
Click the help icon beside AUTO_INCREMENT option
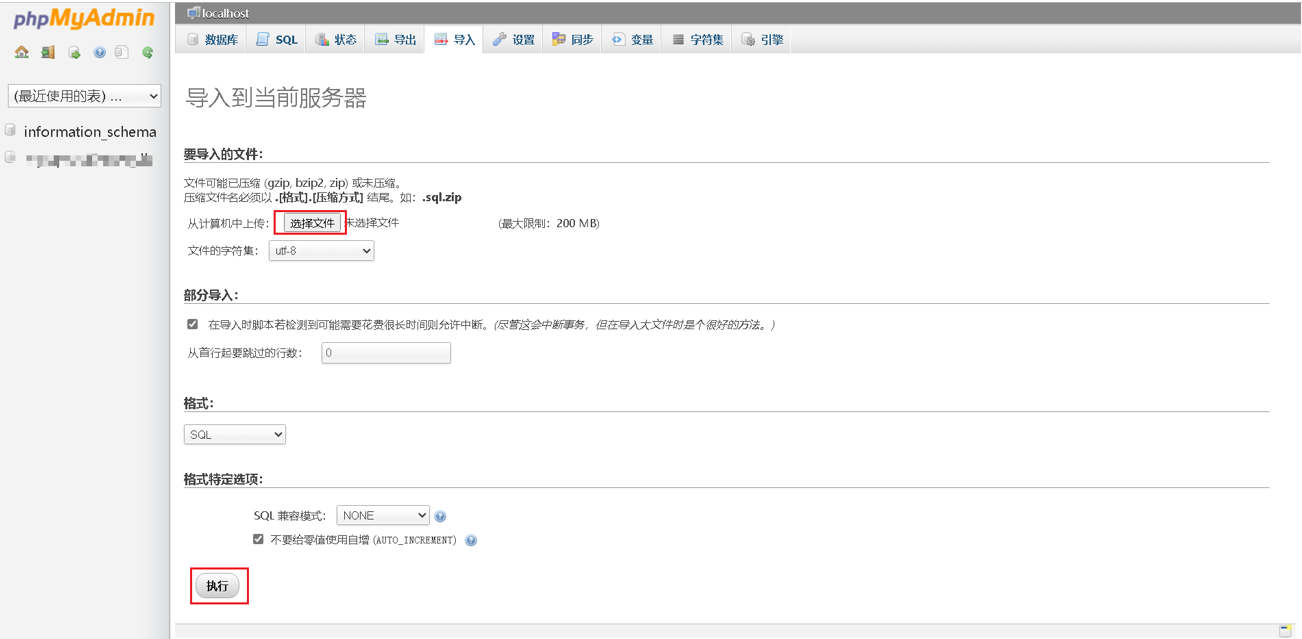click(472, 540)
